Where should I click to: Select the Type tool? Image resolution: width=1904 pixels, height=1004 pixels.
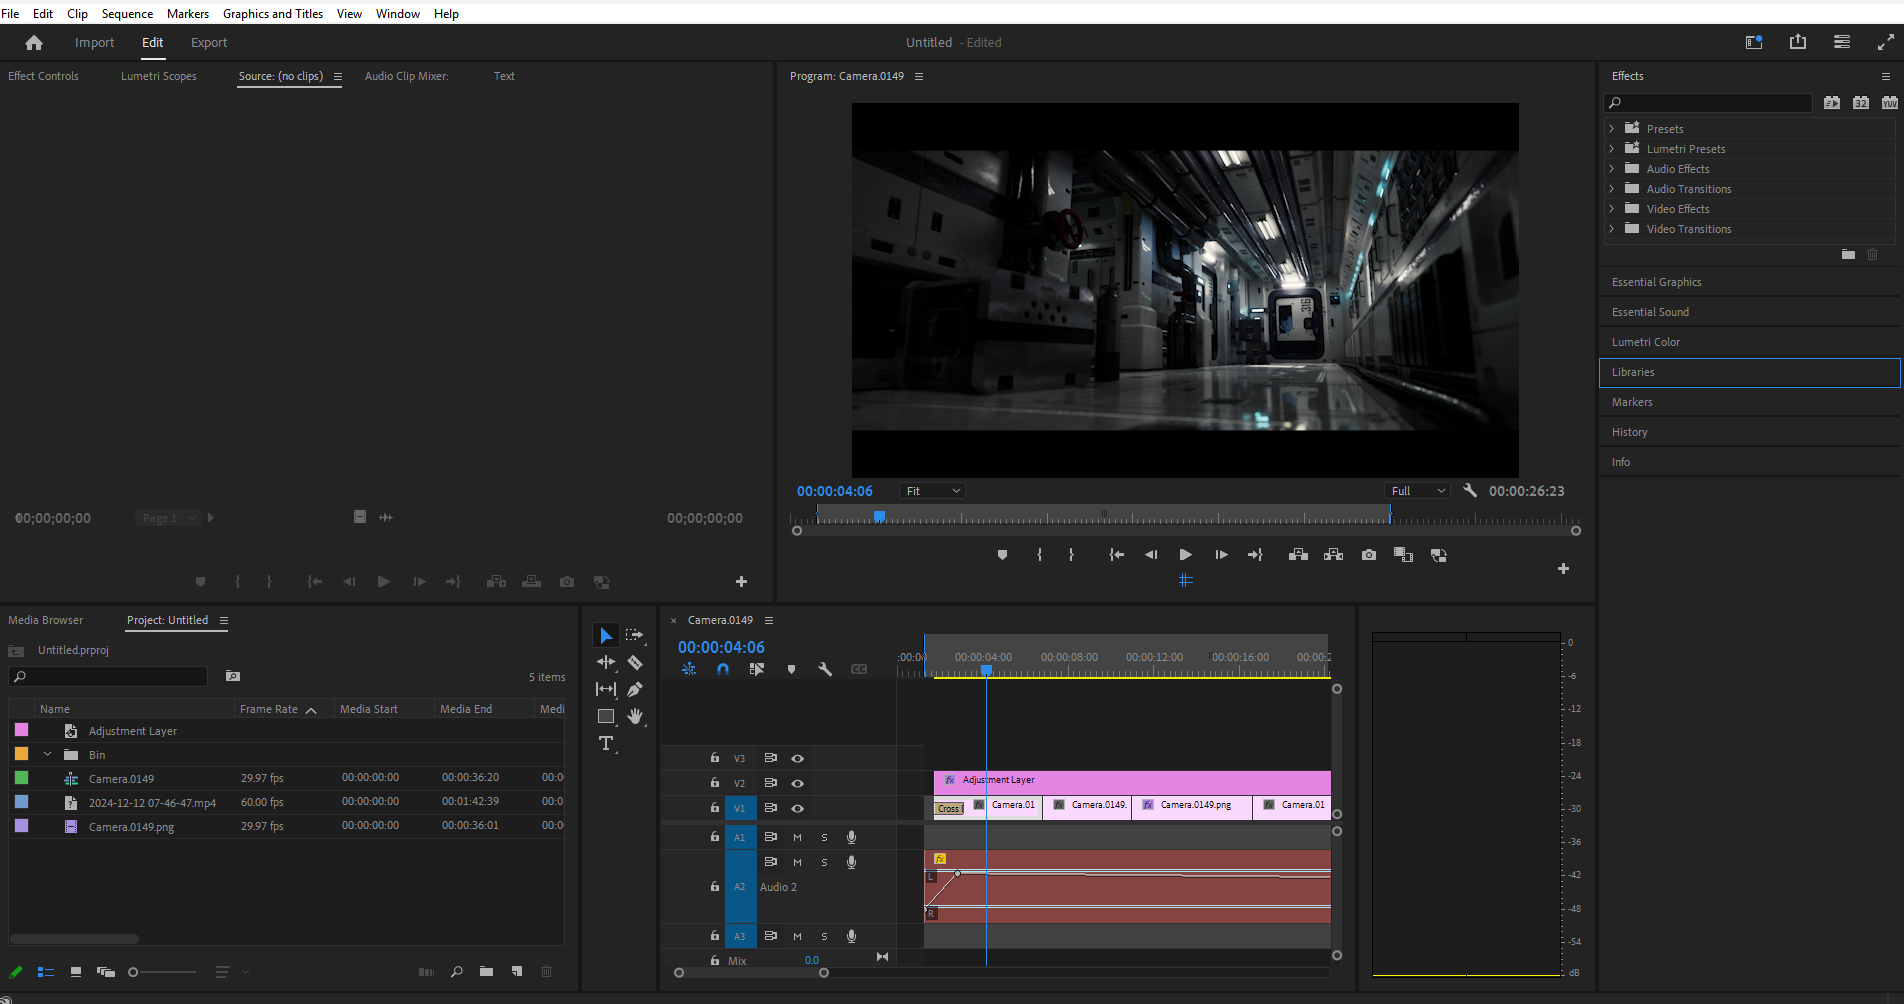pos(606,743)
